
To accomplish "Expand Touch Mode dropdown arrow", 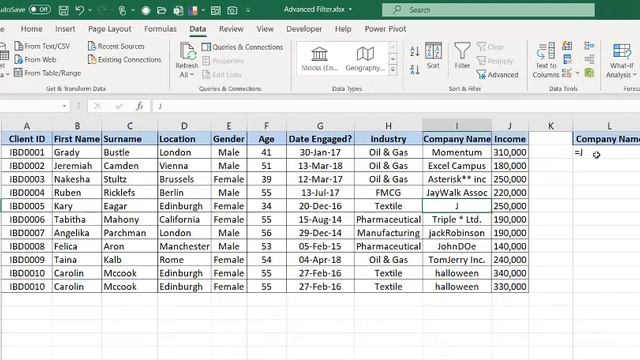I will coord(133,10).
